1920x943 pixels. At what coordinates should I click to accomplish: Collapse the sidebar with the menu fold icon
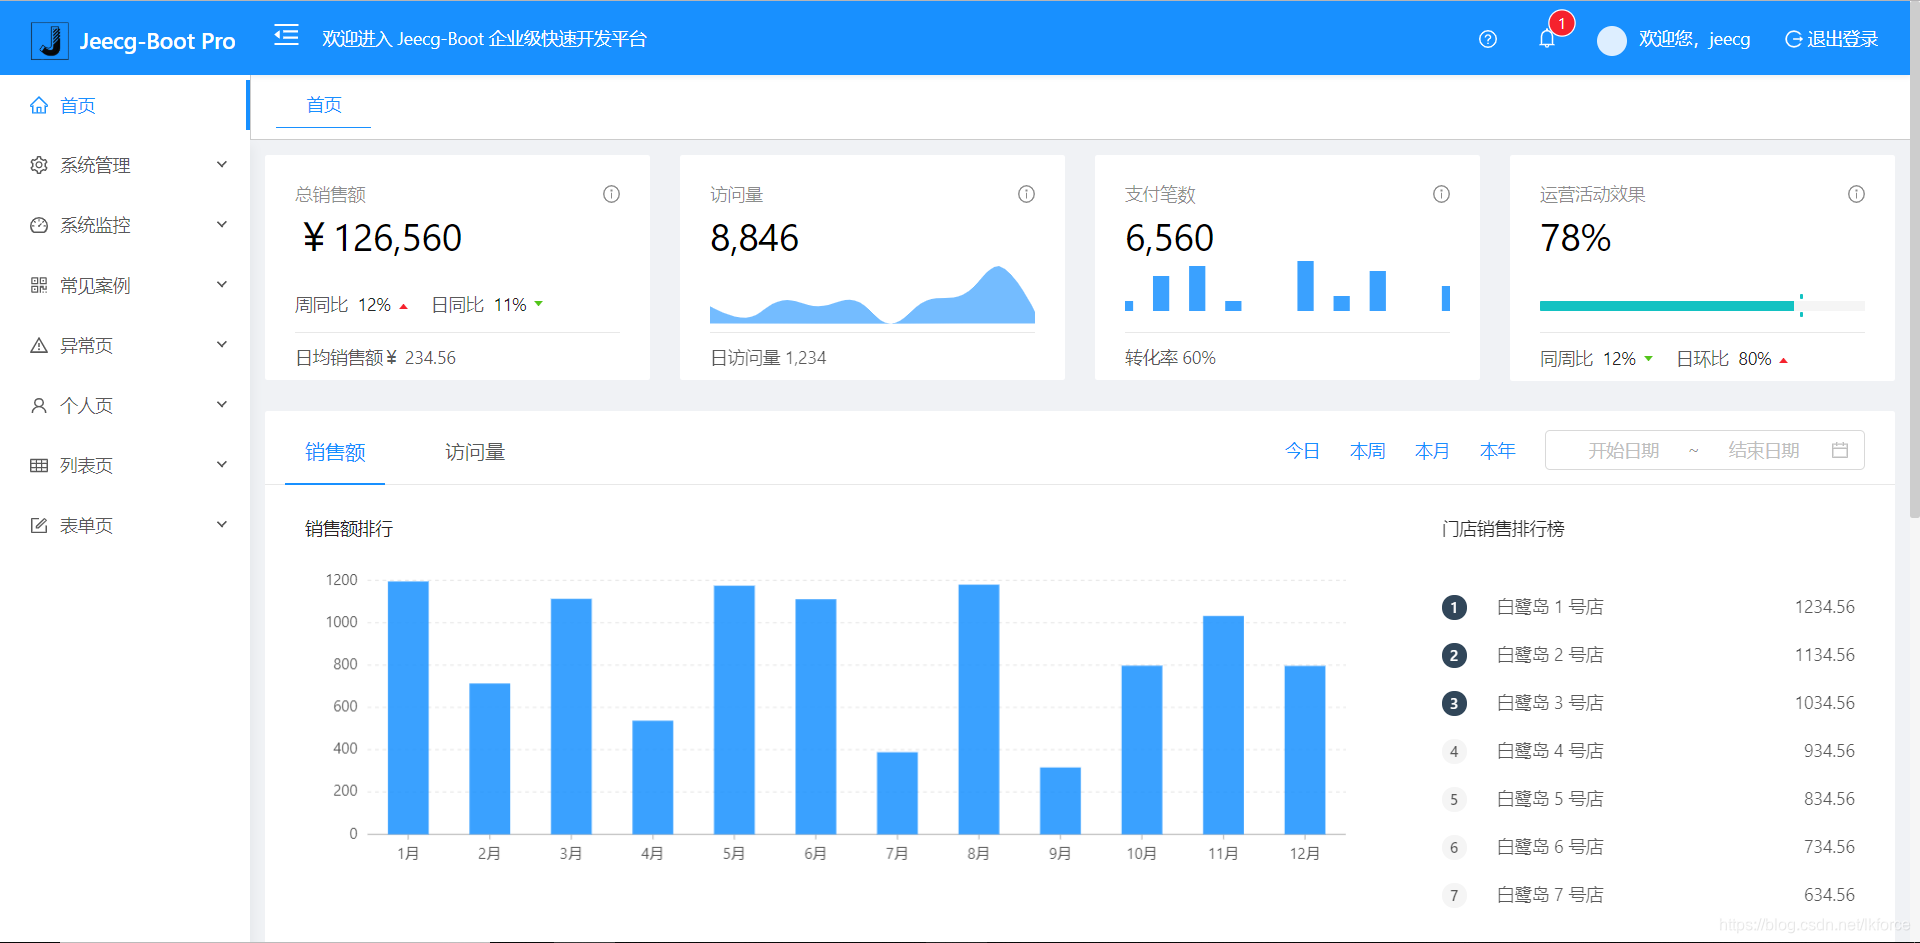287,36
